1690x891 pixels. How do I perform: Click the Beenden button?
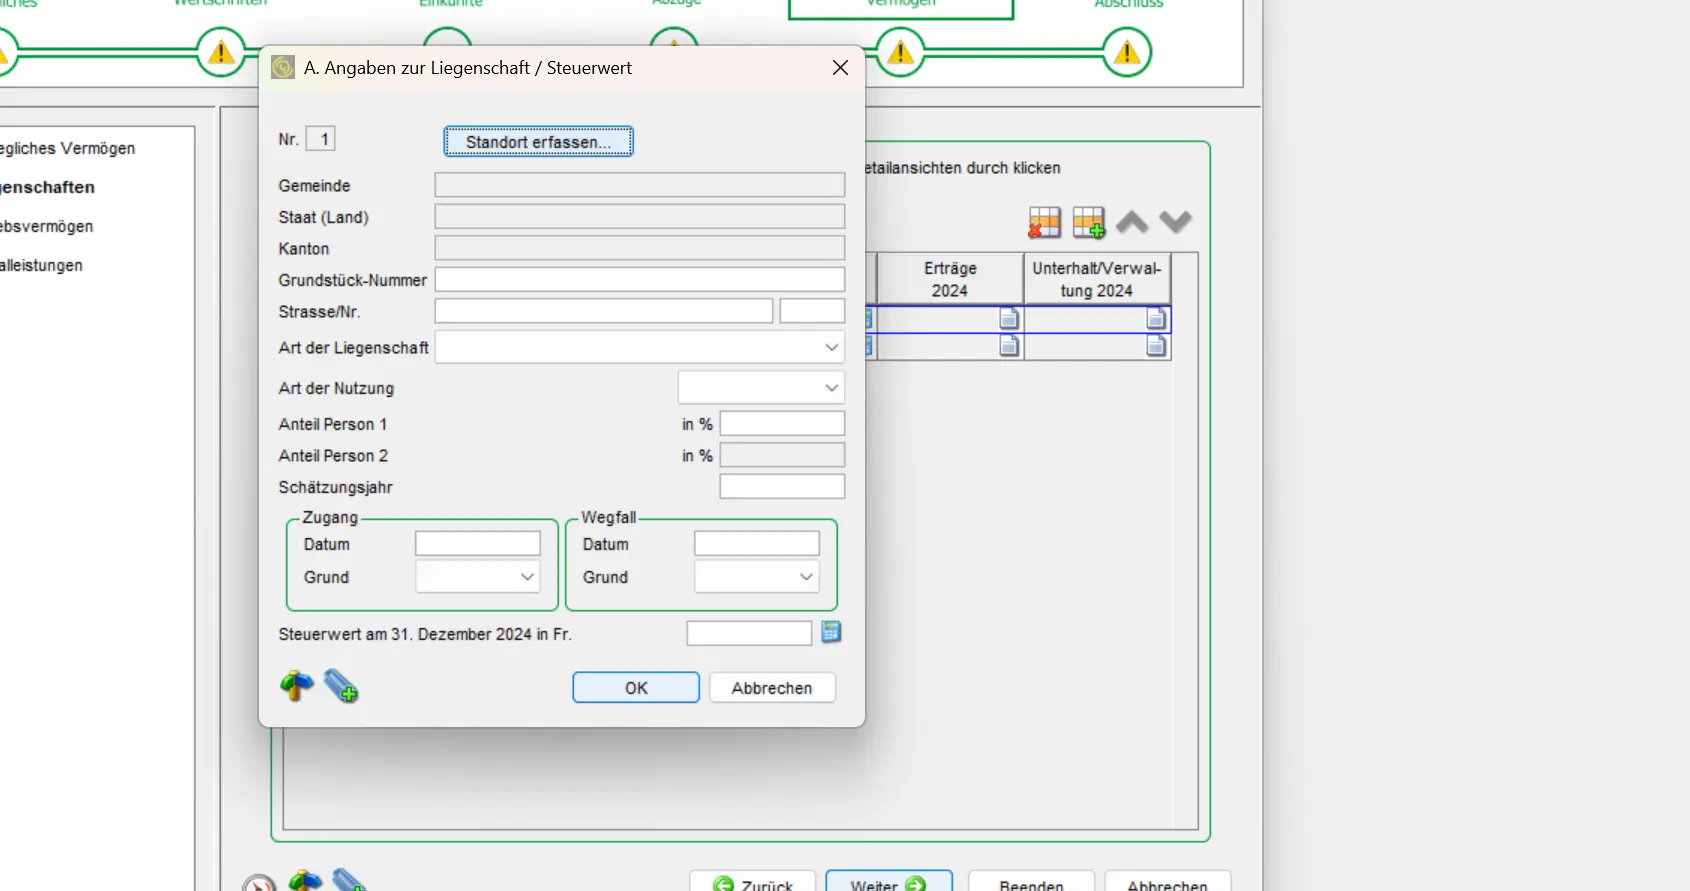(1031, 882)
